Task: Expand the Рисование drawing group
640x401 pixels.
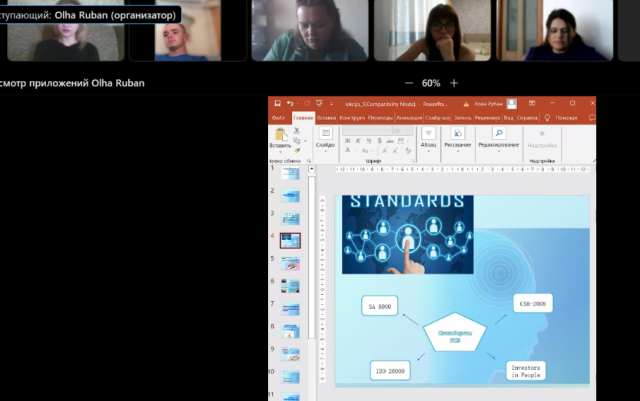Action: click(x=458, y=139)
